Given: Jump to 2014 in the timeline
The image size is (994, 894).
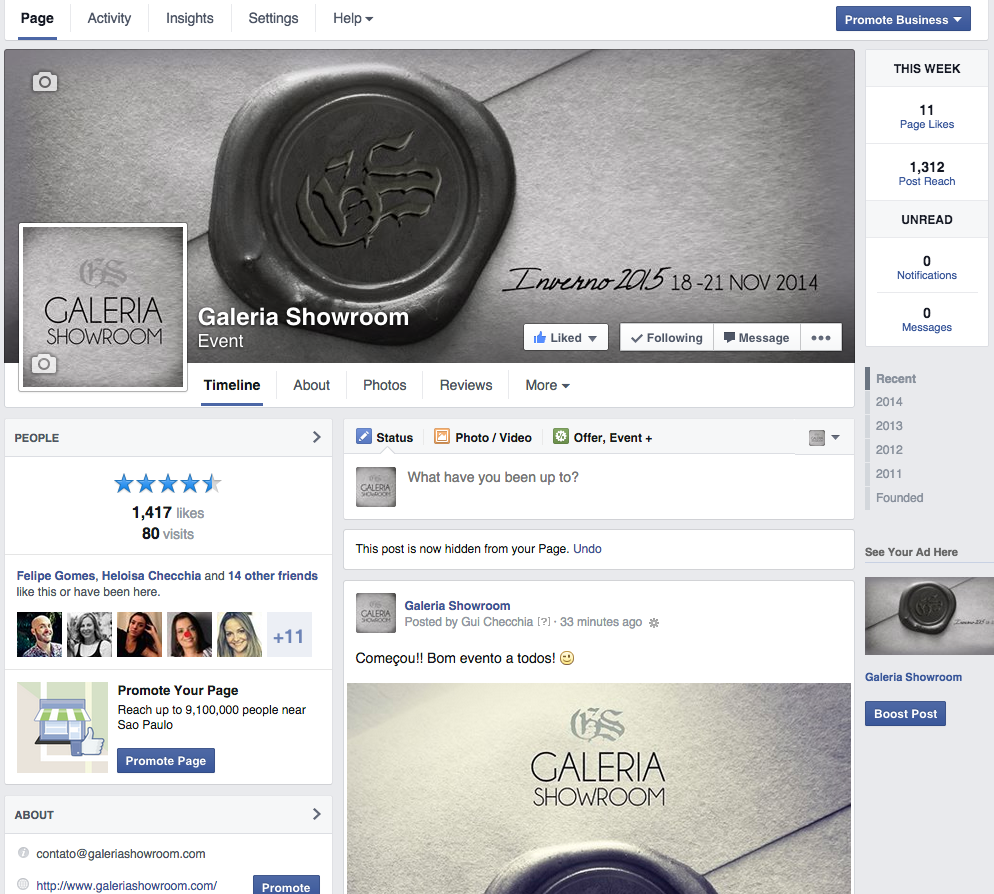Looking at the screenshot, I should pyautogui.click(x=889, y=402).
